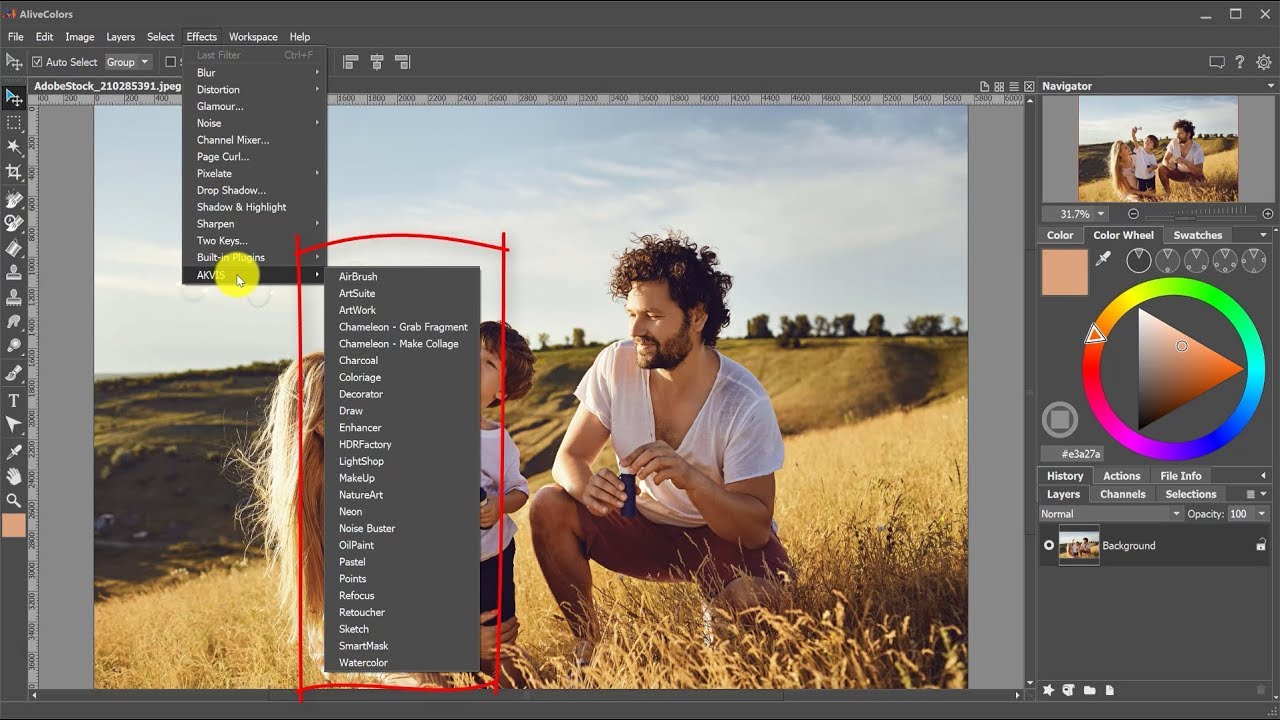Click the lock icon on Background layer

1261,546
